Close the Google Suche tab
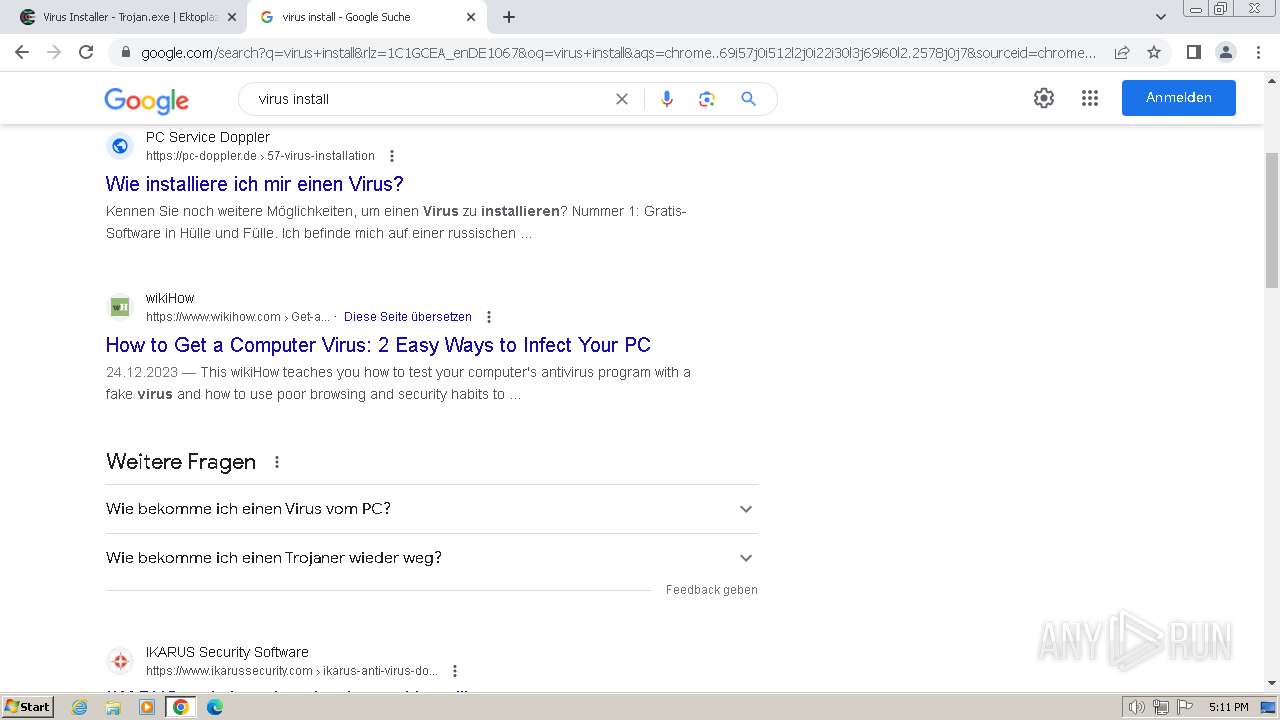The height and width of the screenshot is (720, 1280). [471, 17]
